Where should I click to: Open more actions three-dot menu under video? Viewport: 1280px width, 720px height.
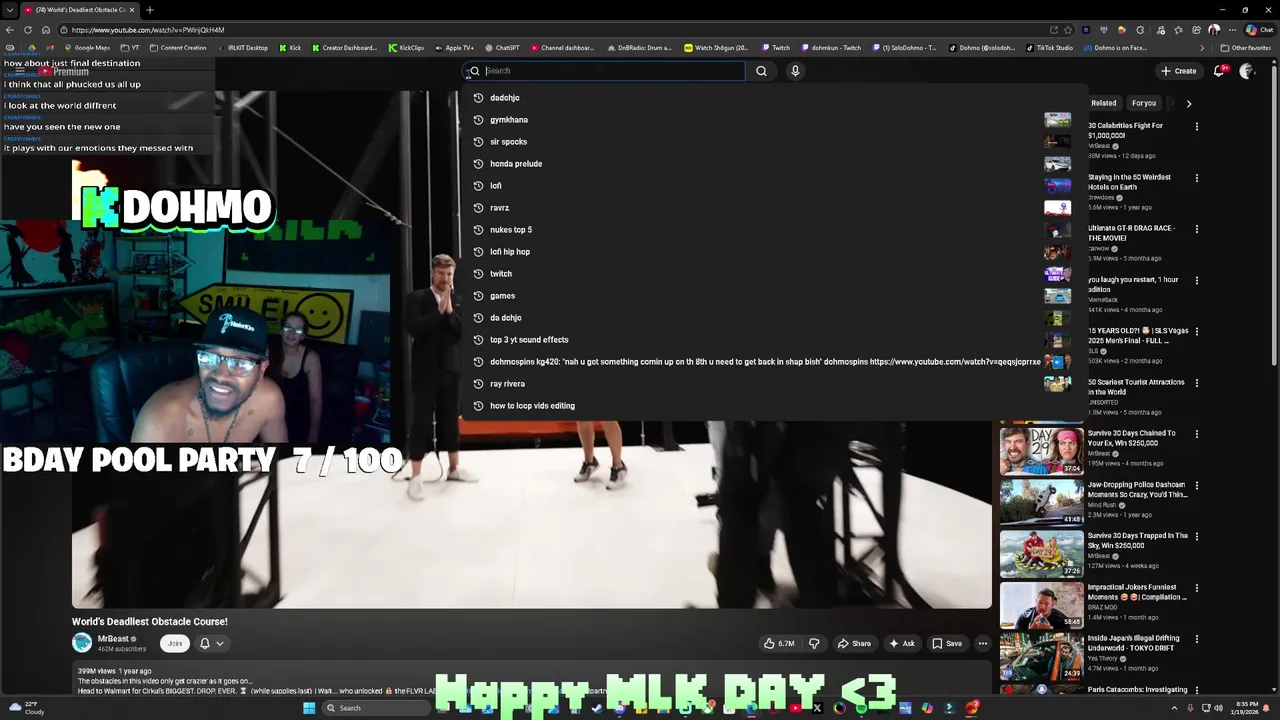click(x=983, y=643)
